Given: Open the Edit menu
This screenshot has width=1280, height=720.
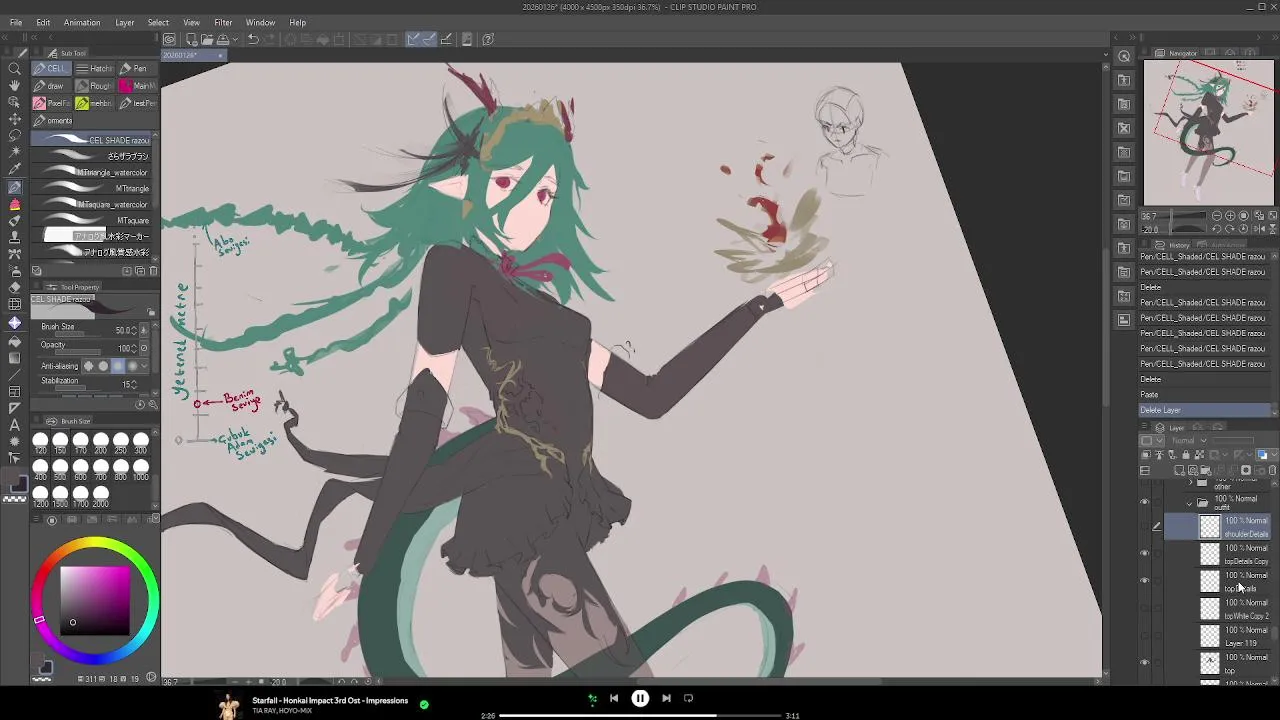Looking at the screenshot, I should (43, 22).
